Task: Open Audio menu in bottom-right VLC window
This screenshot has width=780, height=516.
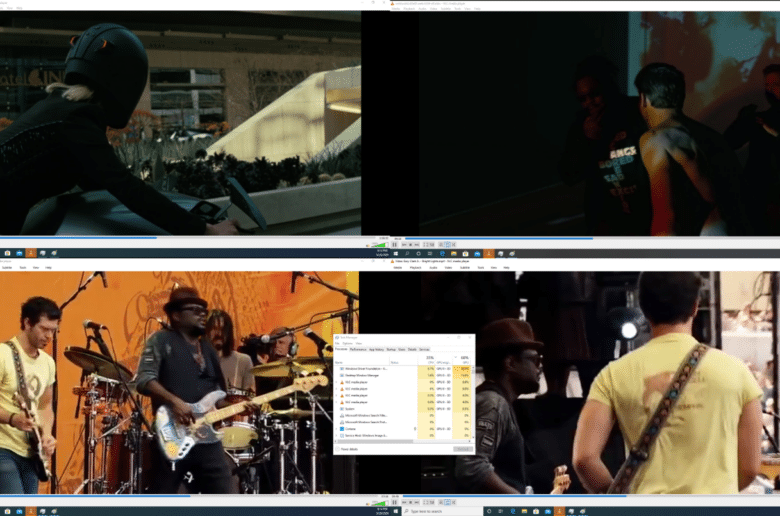Action: point(433,268)
